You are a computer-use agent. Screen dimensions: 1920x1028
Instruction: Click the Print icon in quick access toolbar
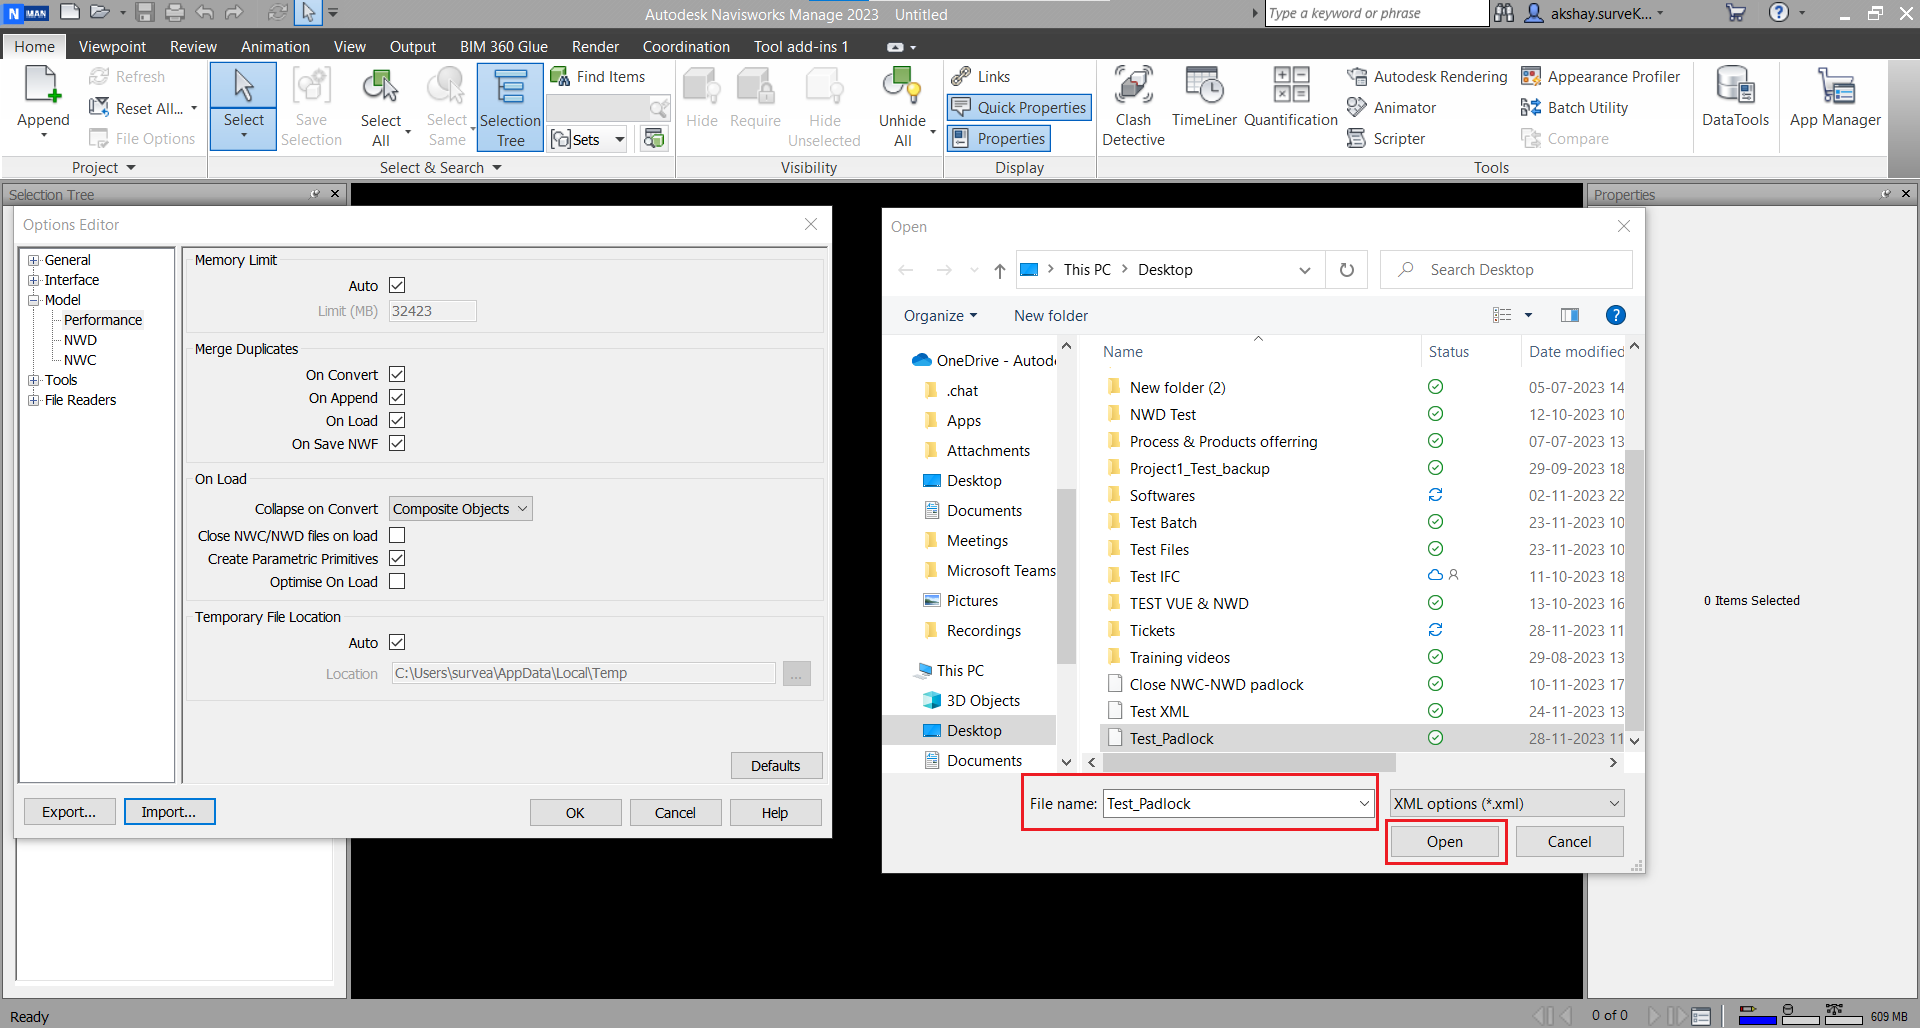(x=175, y=13)
